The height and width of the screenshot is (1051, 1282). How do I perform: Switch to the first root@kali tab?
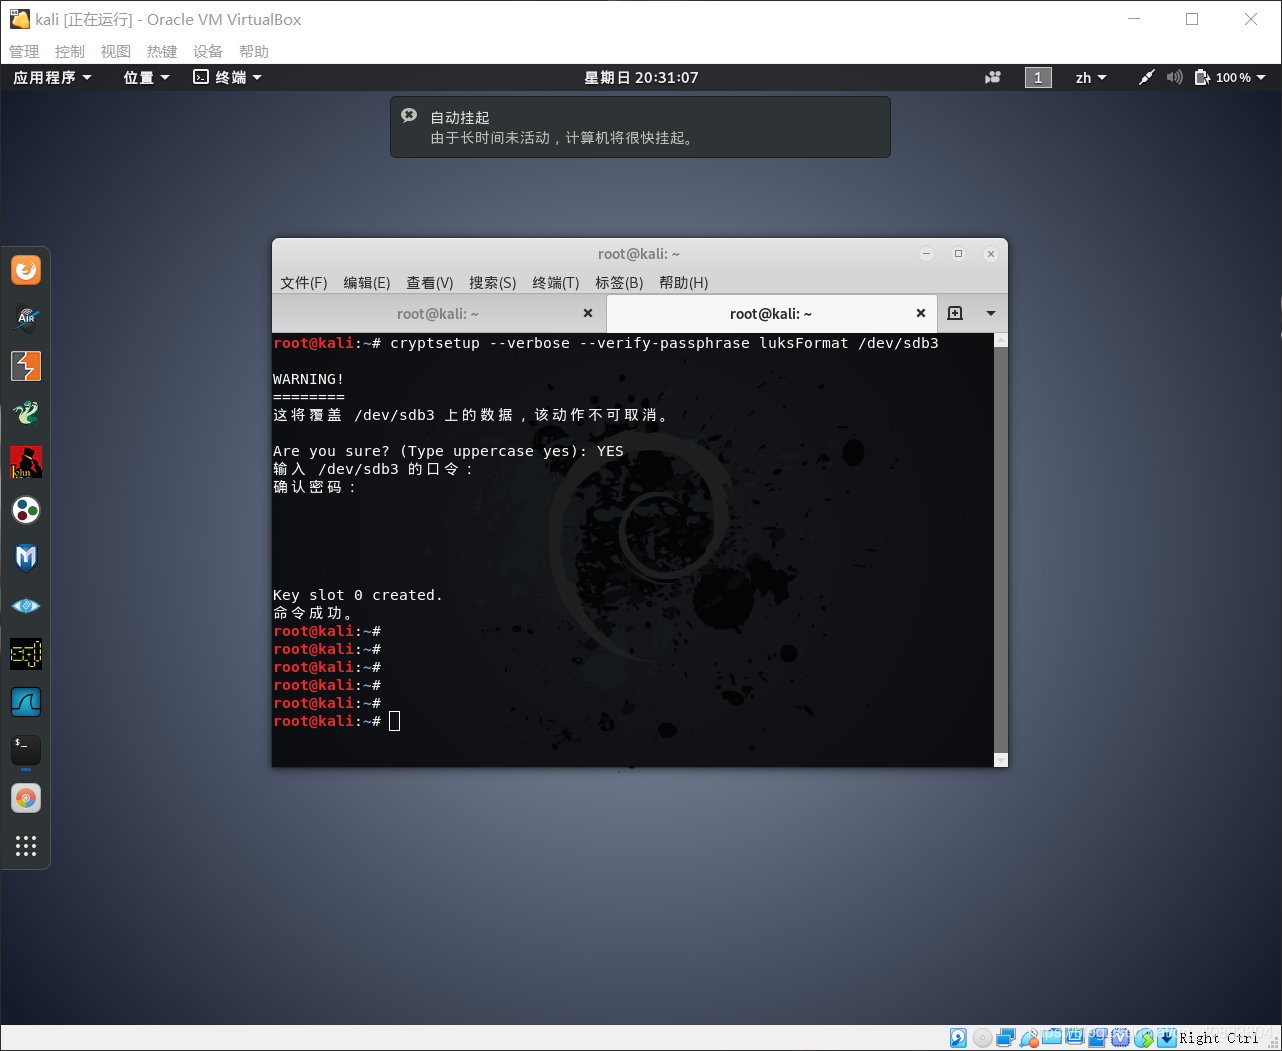[438, 313]
